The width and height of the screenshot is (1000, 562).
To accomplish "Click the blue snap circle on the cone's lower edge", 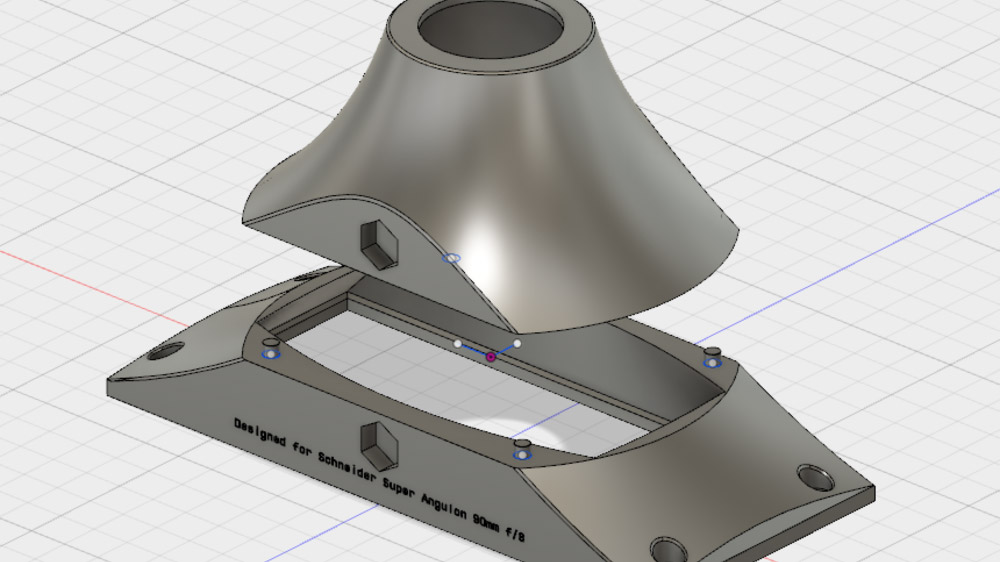I will 451,258.
